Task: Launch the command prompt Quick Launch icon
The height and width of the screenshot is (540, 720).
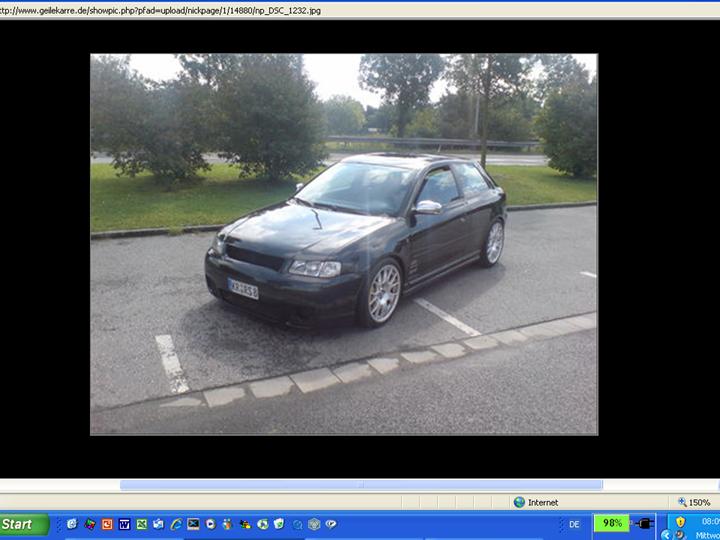Action: coord(193,524)
